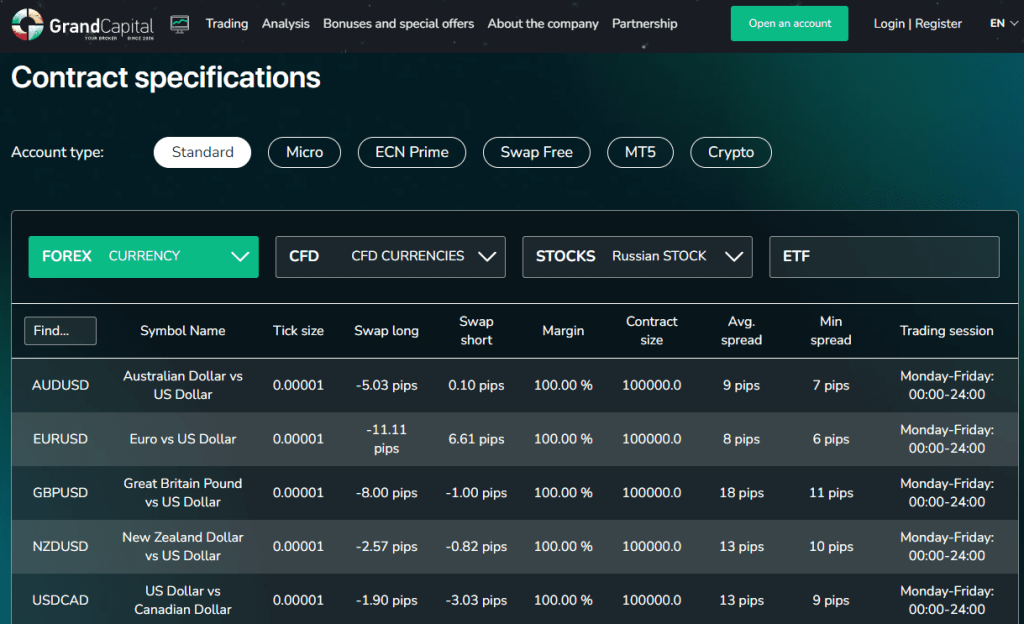This screenshot has height=624, width=1024.
Task: Select the Swap Free account type
Action: (x=537, y=152)
